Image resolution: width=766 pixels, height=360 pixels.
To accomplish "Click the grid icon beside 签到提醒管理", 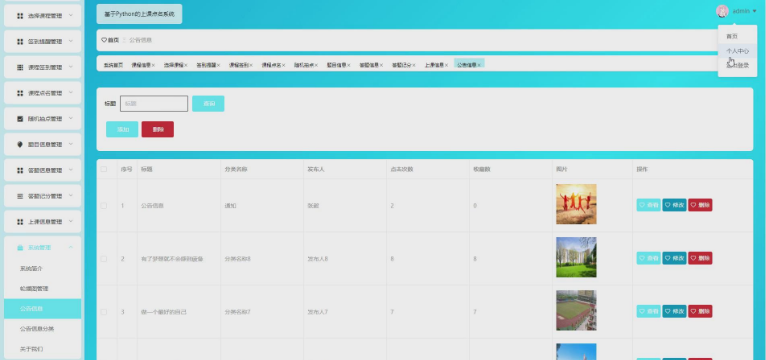I will 20,42.
